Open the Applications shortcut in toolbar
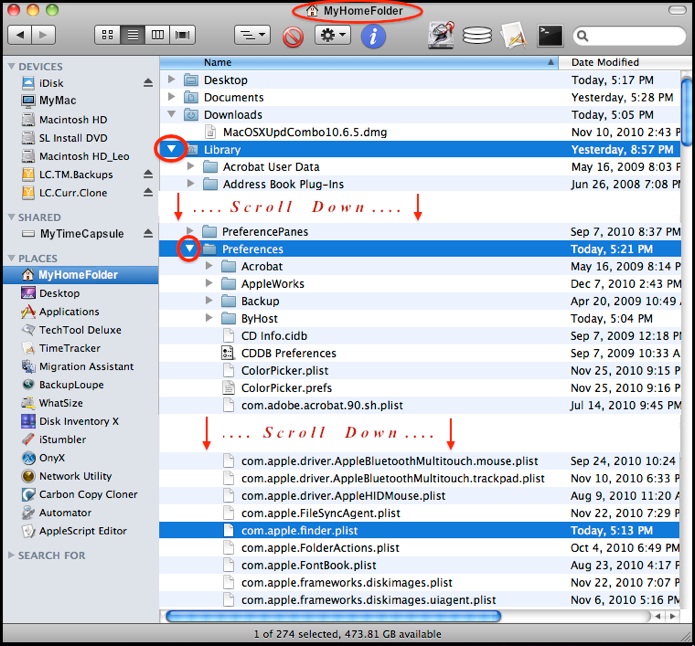This screenshot has width=695, height=646. click(513, 35)
